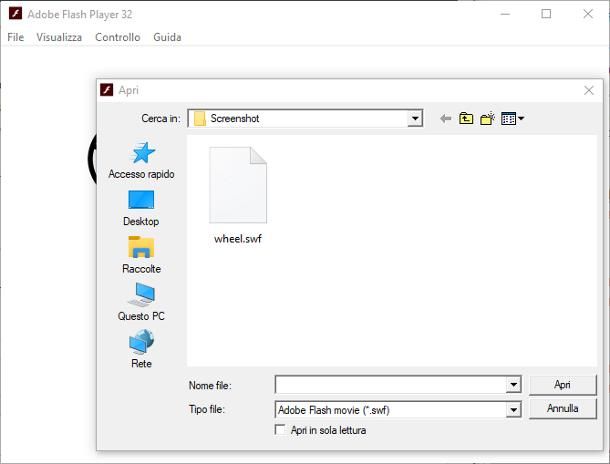610x464 pixels.
Task: Open the File menu
Action: point(16,37)
